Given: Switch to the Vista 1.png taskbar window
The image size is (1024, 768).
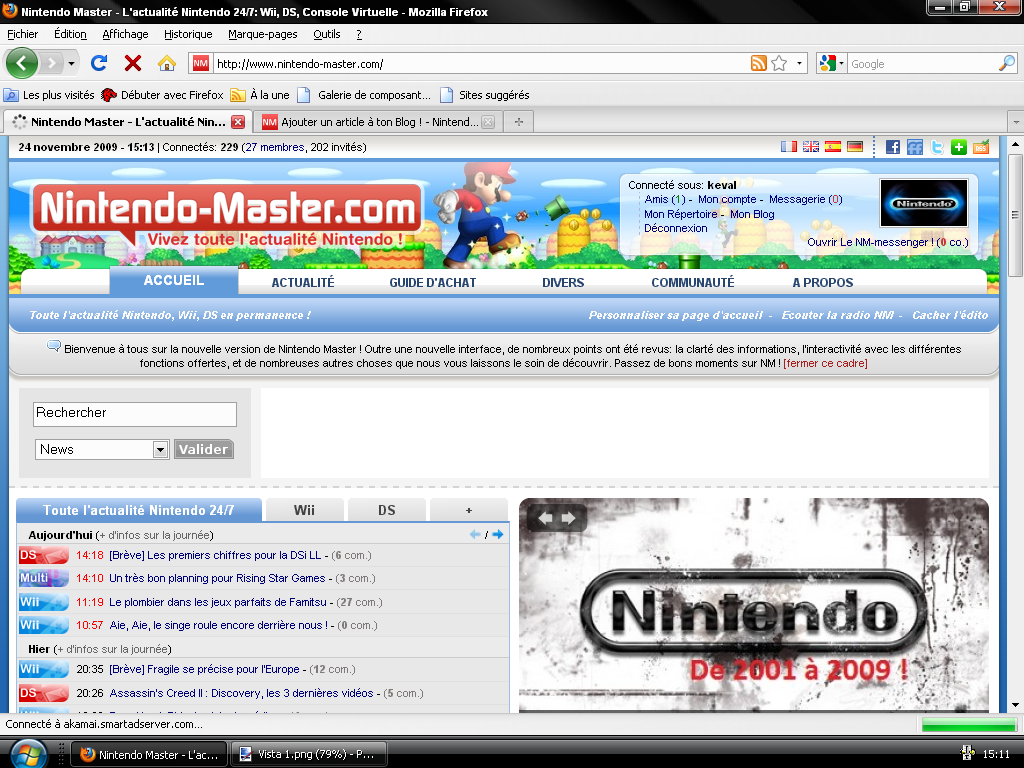Looking at the screenshot, I should click(x=310, y=754).
